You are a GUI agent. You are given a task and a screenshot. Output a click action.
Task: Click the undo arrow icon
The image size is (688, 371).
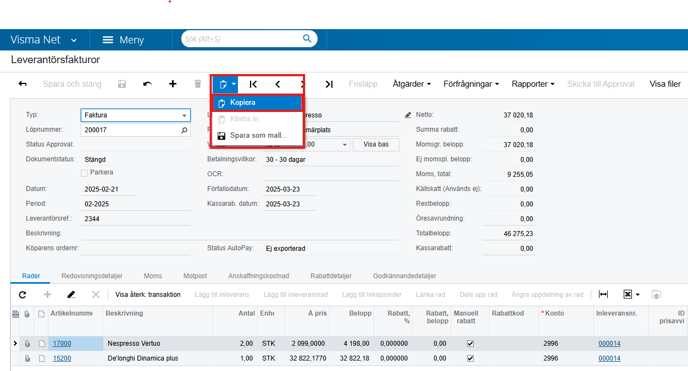[x=147, y=84]
